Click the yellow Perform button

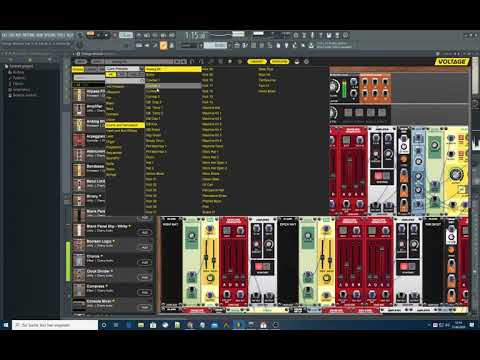click(x=279, y=61)
